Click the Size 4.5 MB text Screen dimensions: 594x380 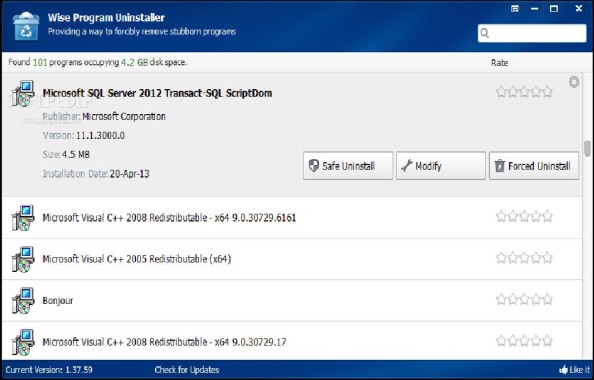coord(66,155)
